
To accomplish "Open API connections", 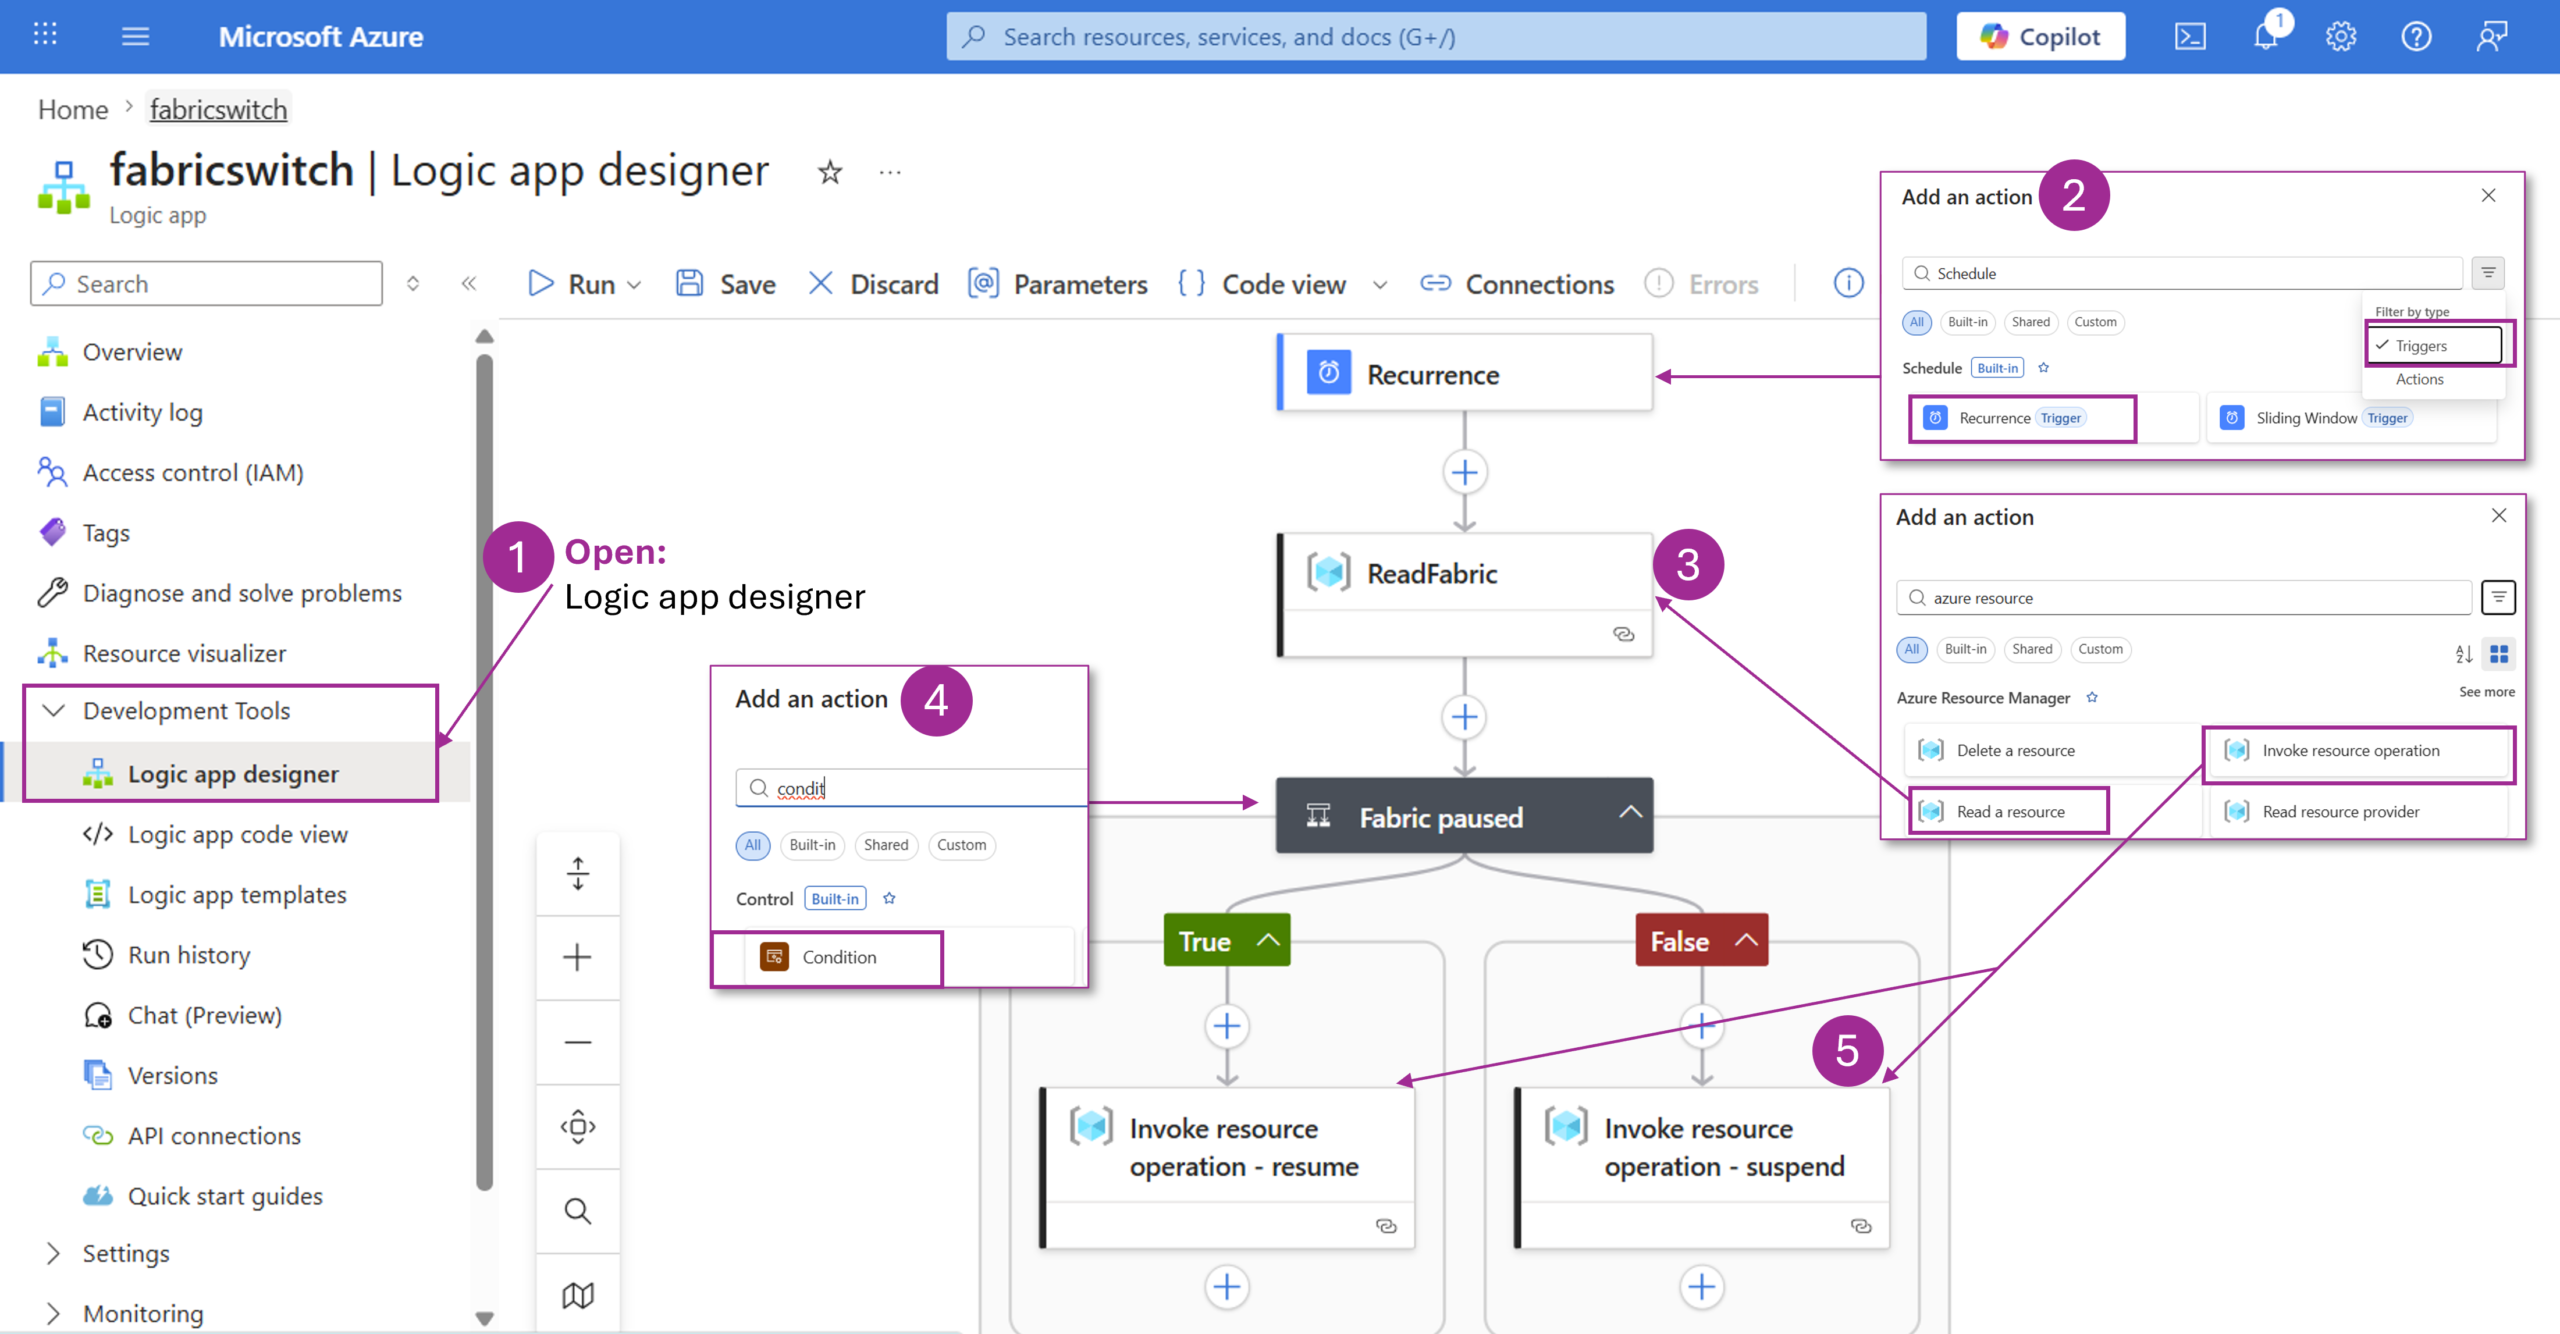I will click(x=214, y=1135).
